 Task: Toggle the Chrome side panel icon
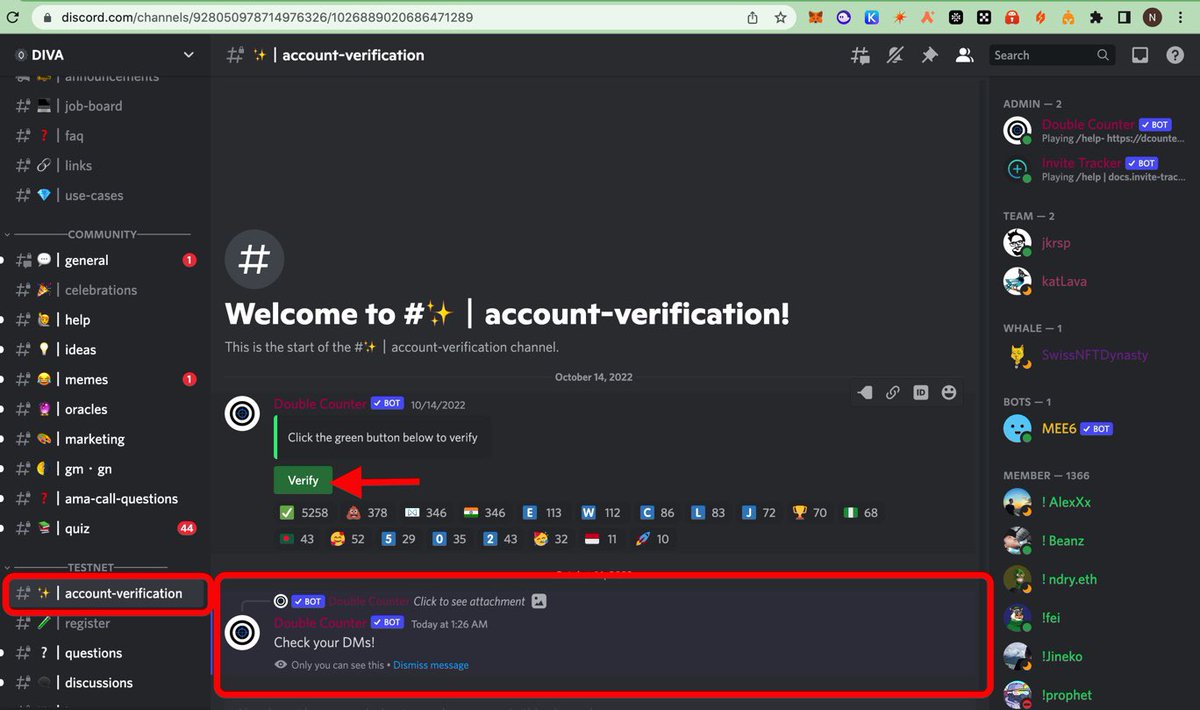pos(1124,17)
